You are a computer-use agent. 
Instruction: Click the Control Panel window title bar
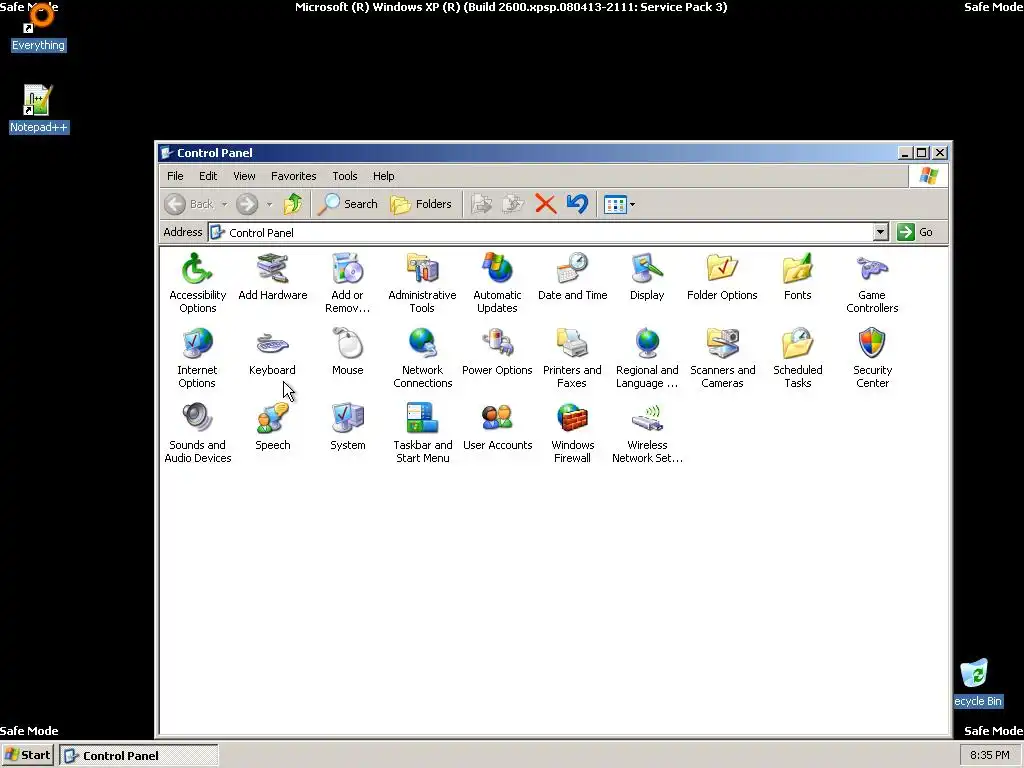(x=526, y=153)
